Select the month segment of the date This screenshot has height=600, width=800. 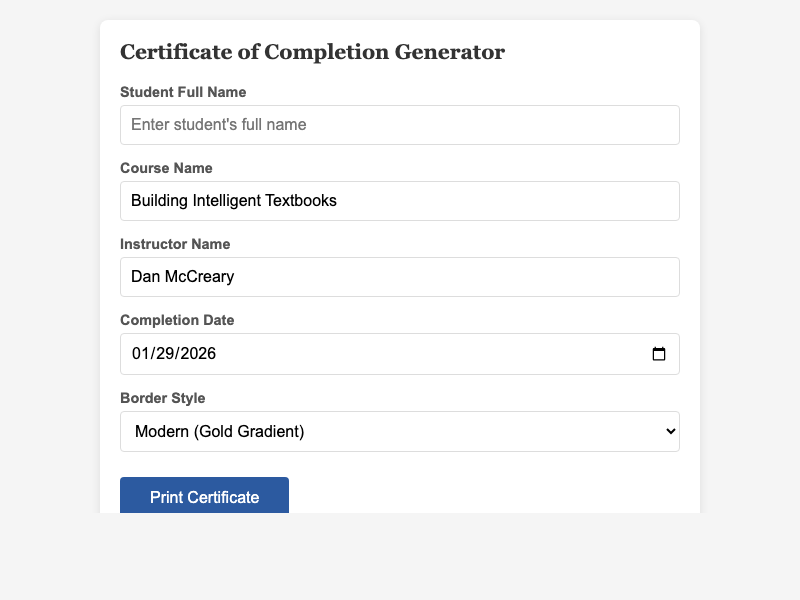click(x=139, y=354)
